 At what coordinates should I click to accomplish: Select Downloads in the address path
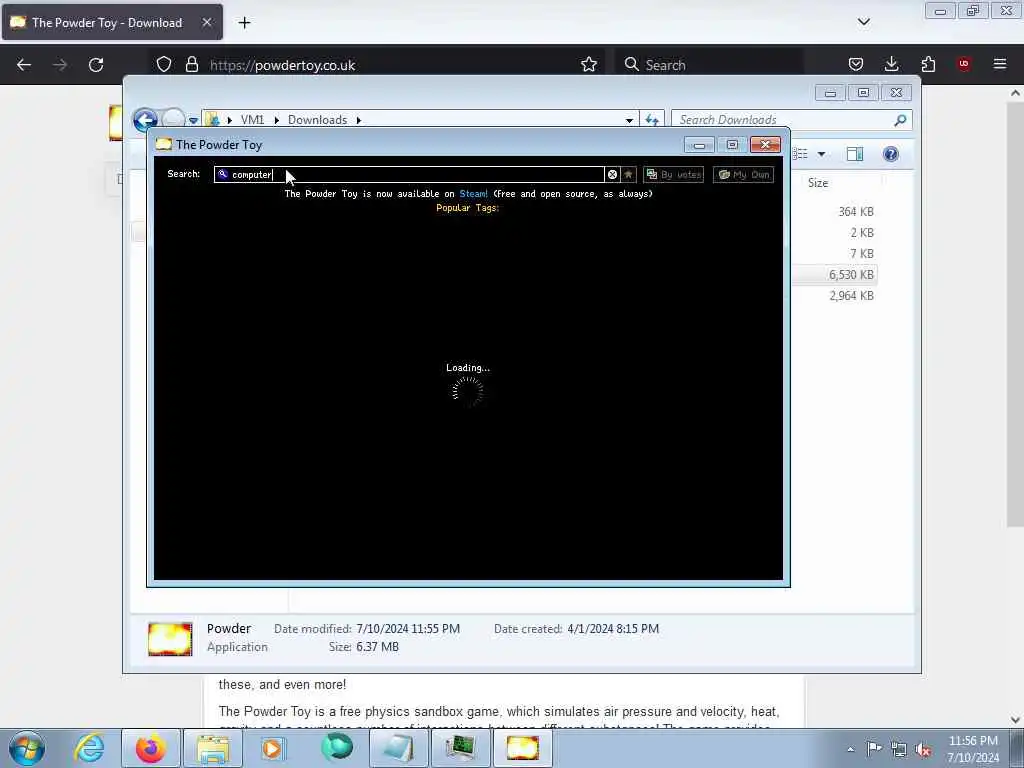pos(317,120)
